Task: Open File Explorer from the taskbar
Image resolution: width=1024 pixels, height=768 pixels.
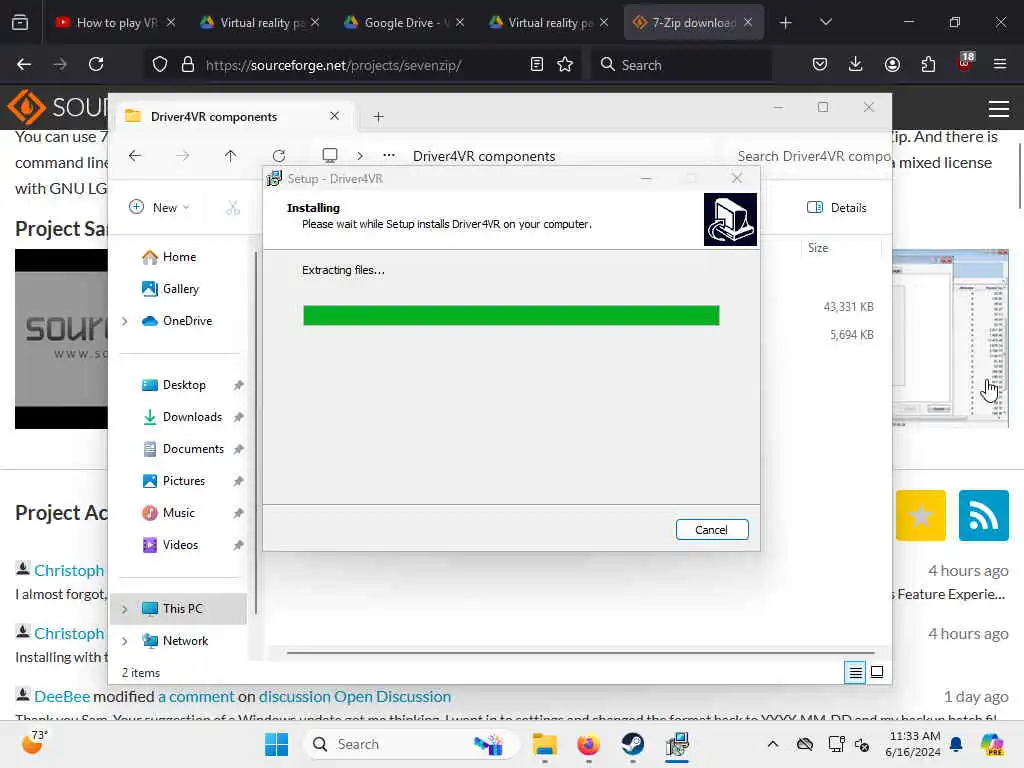Action: pyautogui.click(x=544, y=744)
